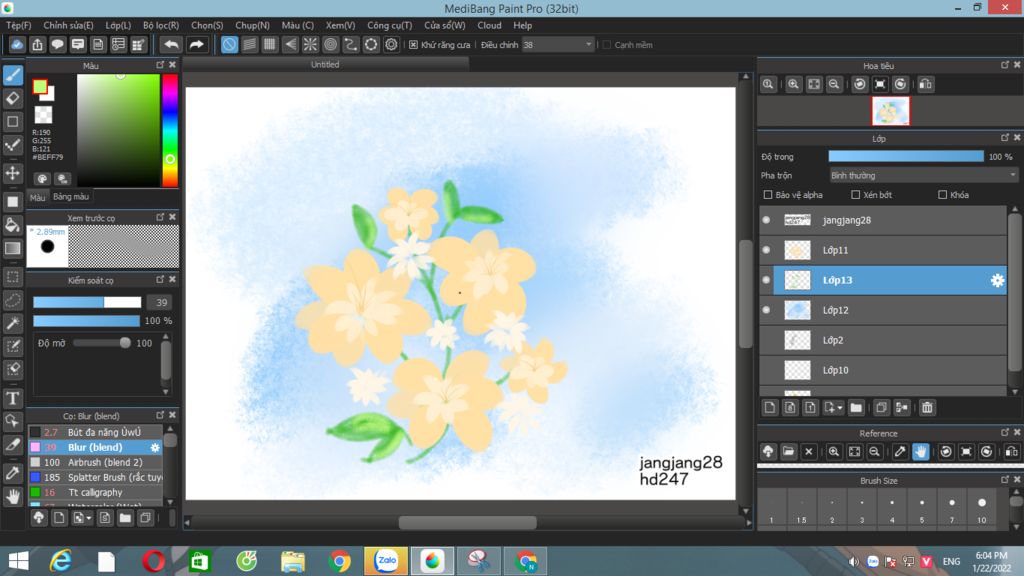This screenshot has height=576, width=1024.
Task: Click the brush size value field 39
Action: [x=161, y=302]
